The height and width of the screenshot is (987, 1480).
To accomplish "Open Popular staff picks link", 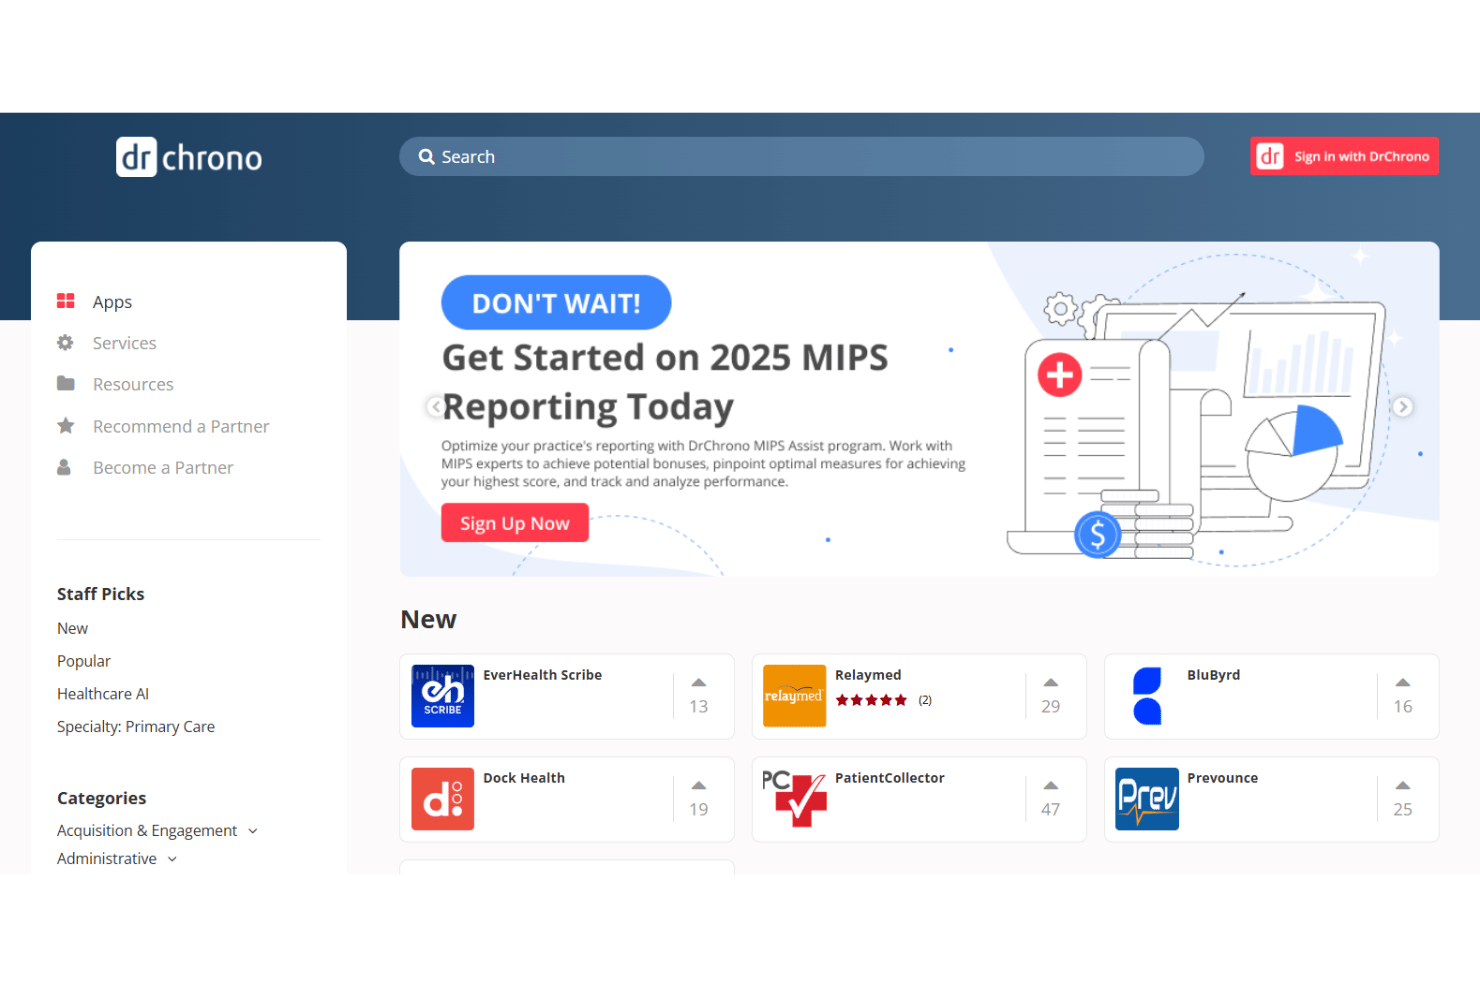I will pyautogui.click(x=84, y=661).
